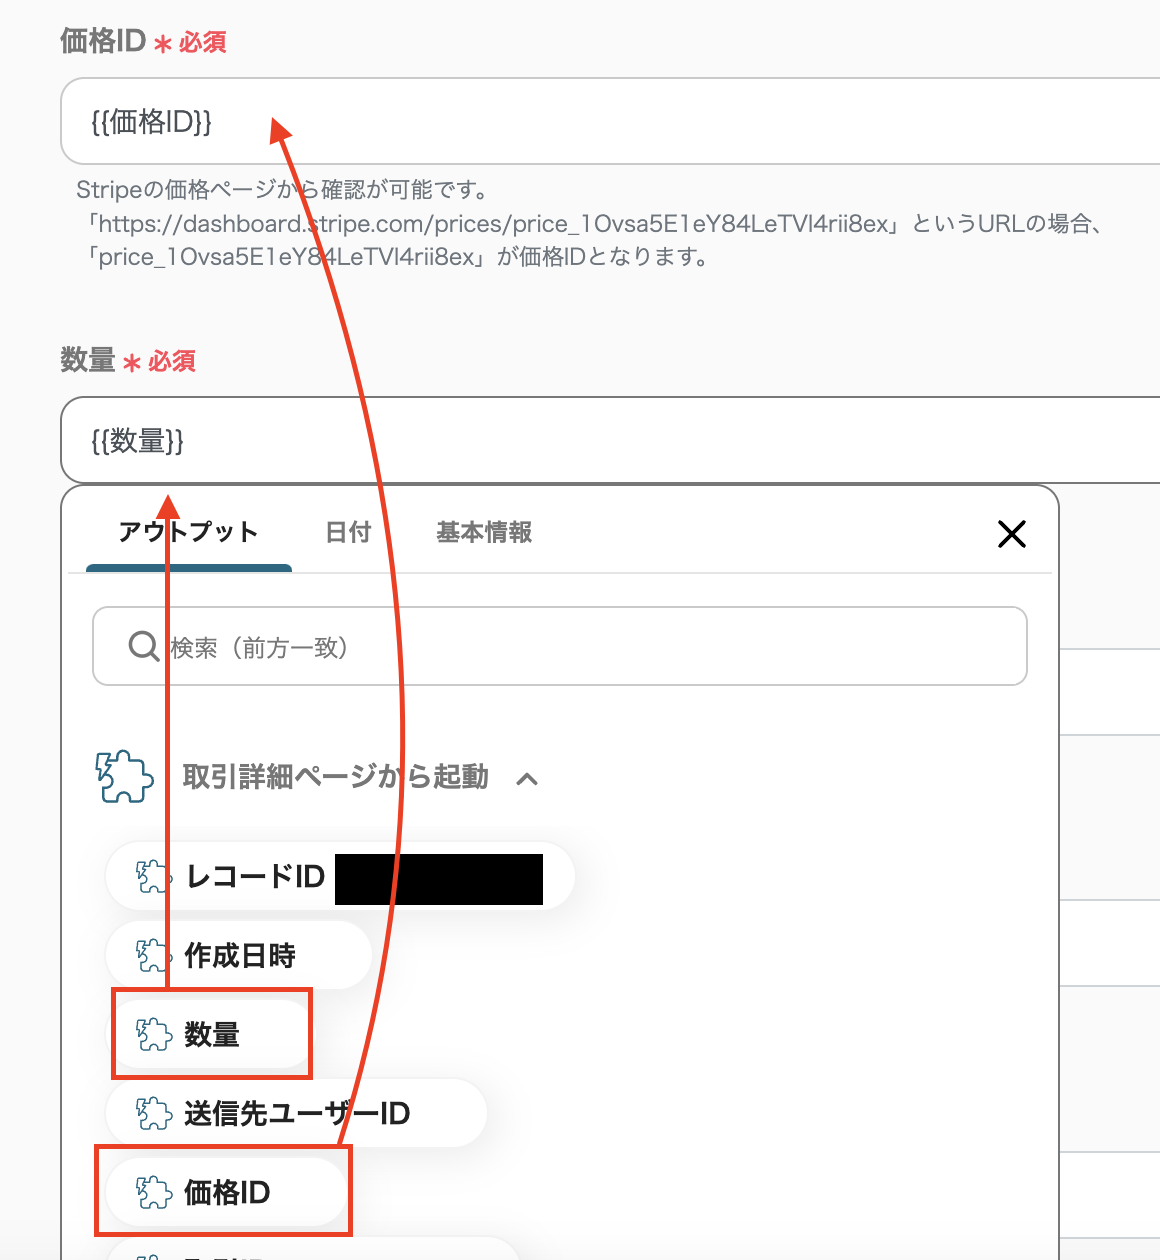Screen dimensions: 1160x1260
Task: Click the 数量 input field
Action: tap(610, 440)
